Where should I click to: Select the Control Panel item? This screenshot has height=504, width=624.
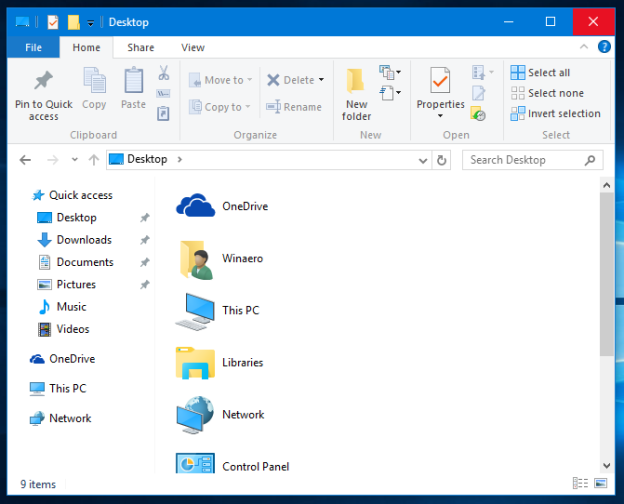pyautogui.click(x=233, y=464)
